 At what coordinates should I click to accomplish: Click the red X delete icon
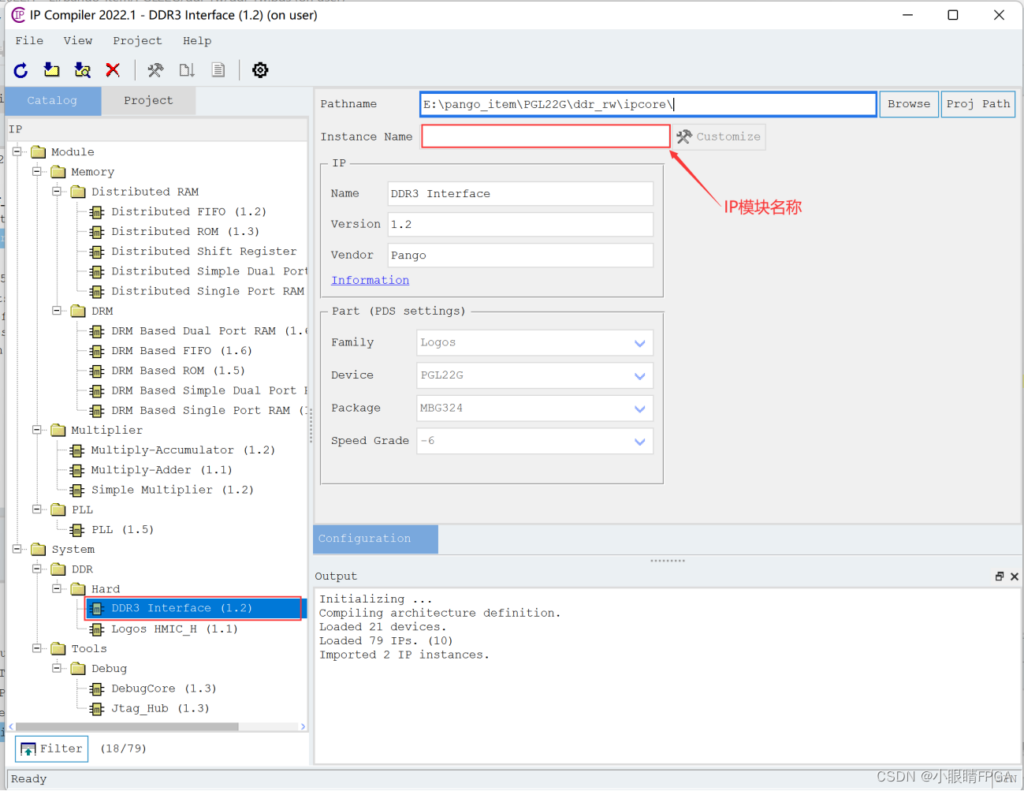113,70
